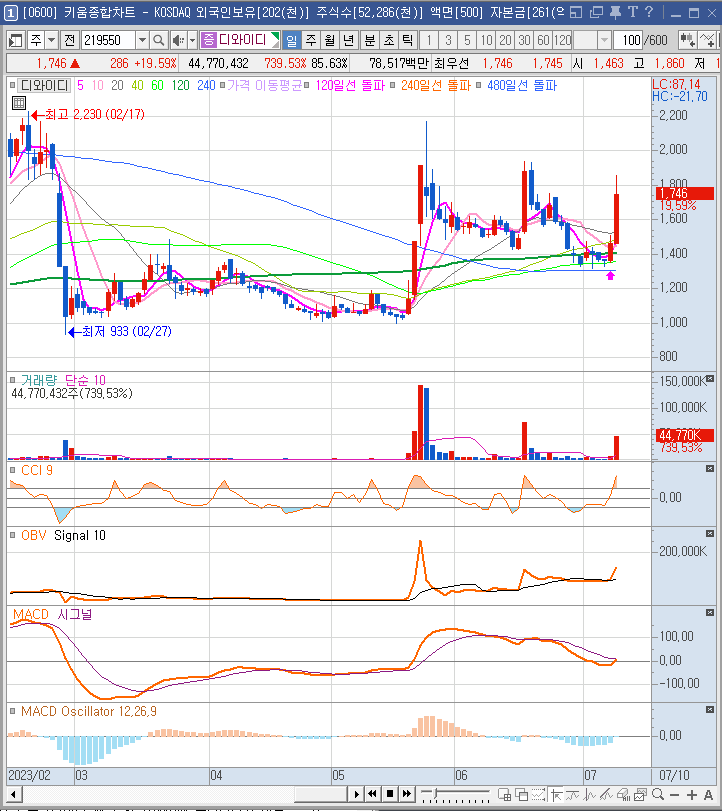Click the stock code search magnifier icon

tap(159, 40)
